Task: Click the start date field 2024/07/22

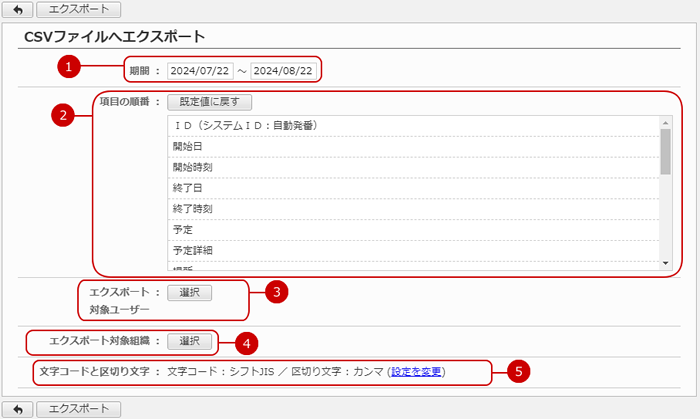Action: pos(200,71)
